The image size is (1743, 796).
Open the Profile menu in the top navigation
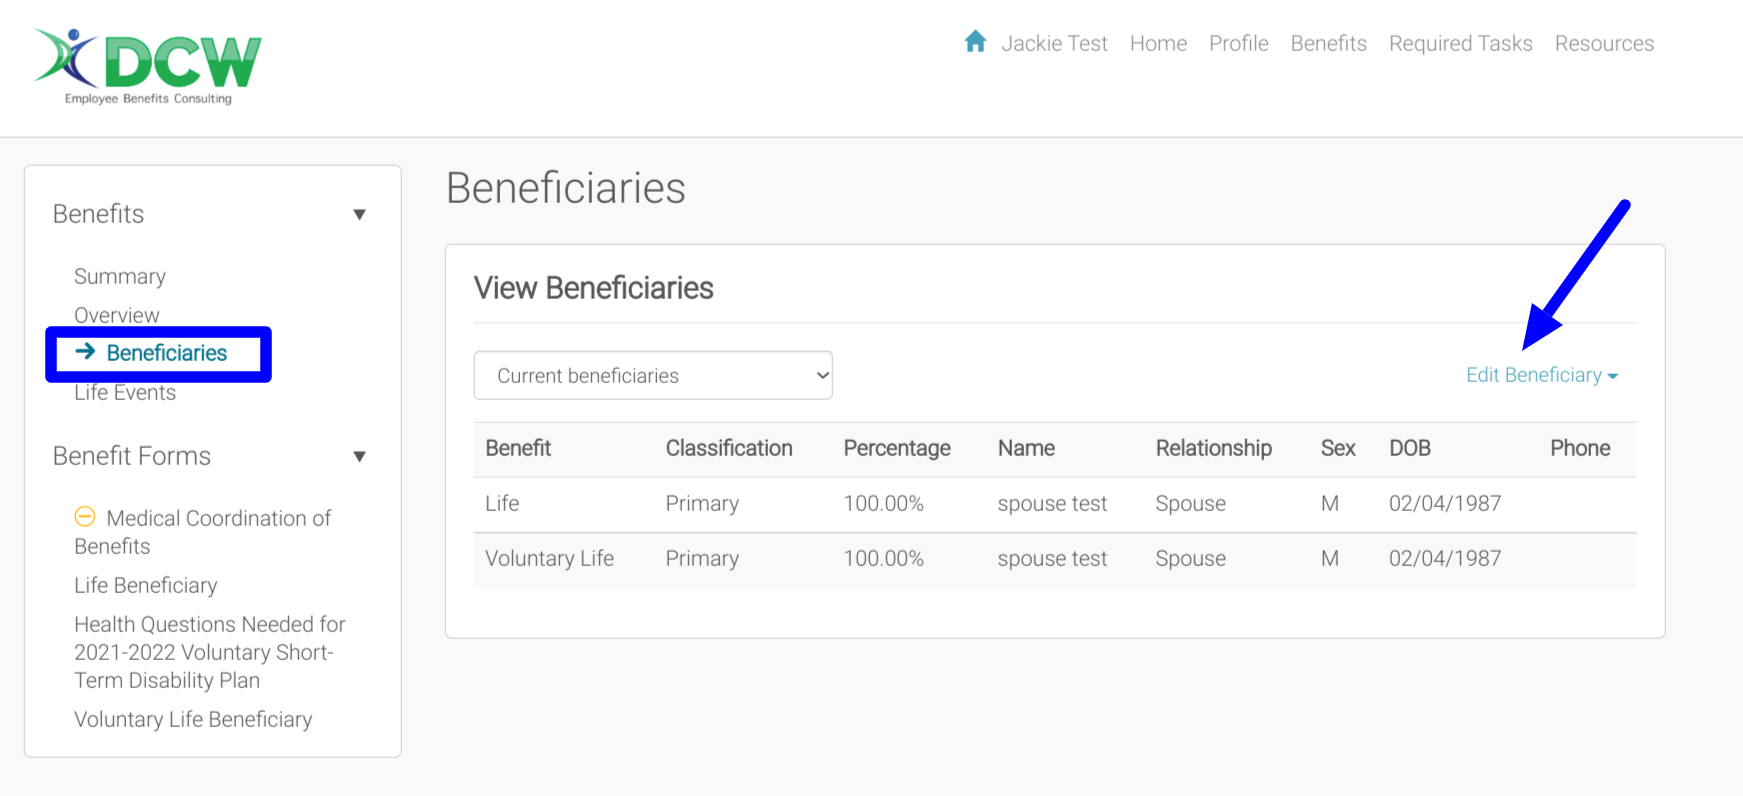tap(1238, 44)
